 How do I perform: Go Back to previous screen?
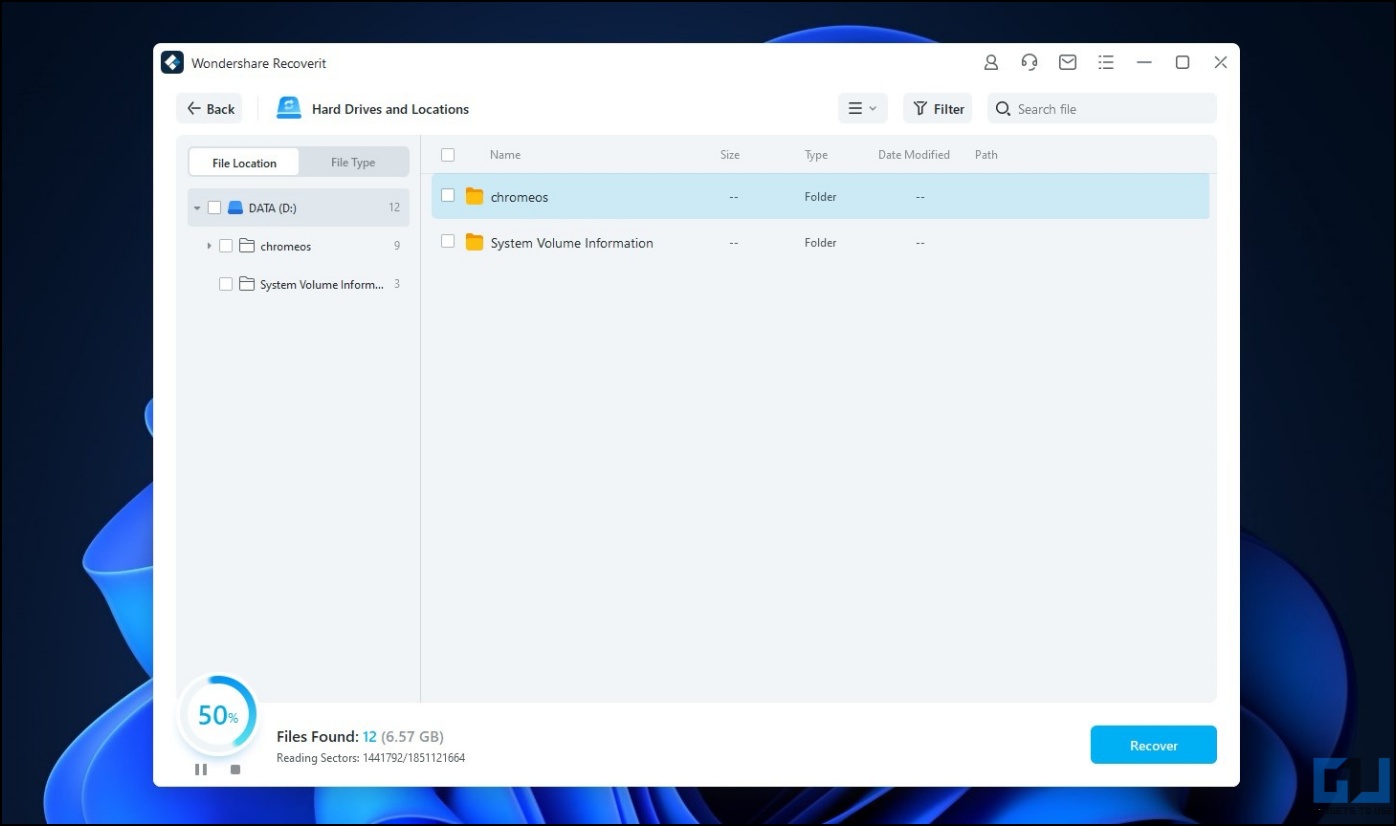pyautogui.click(x=210, y=109)
